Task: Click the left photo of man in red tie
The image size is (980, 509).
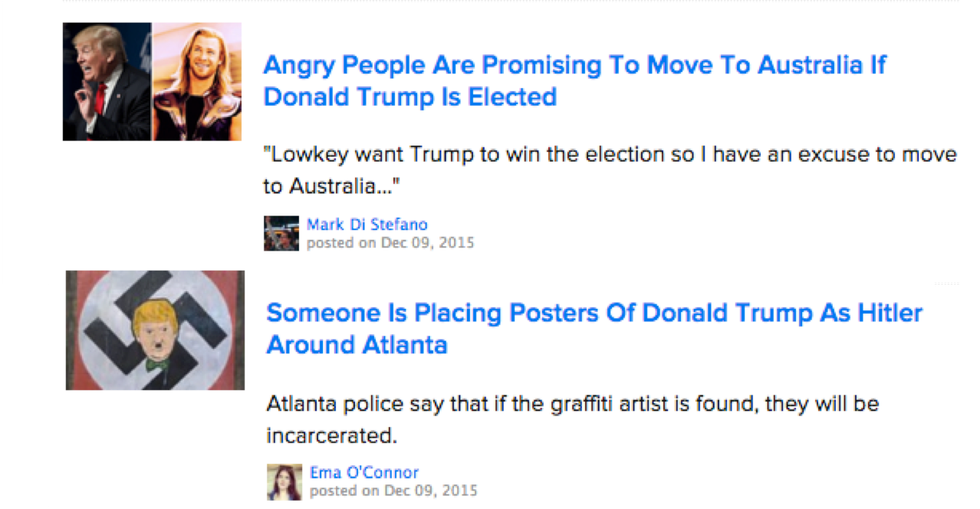Action: click(x=106, y=82)
